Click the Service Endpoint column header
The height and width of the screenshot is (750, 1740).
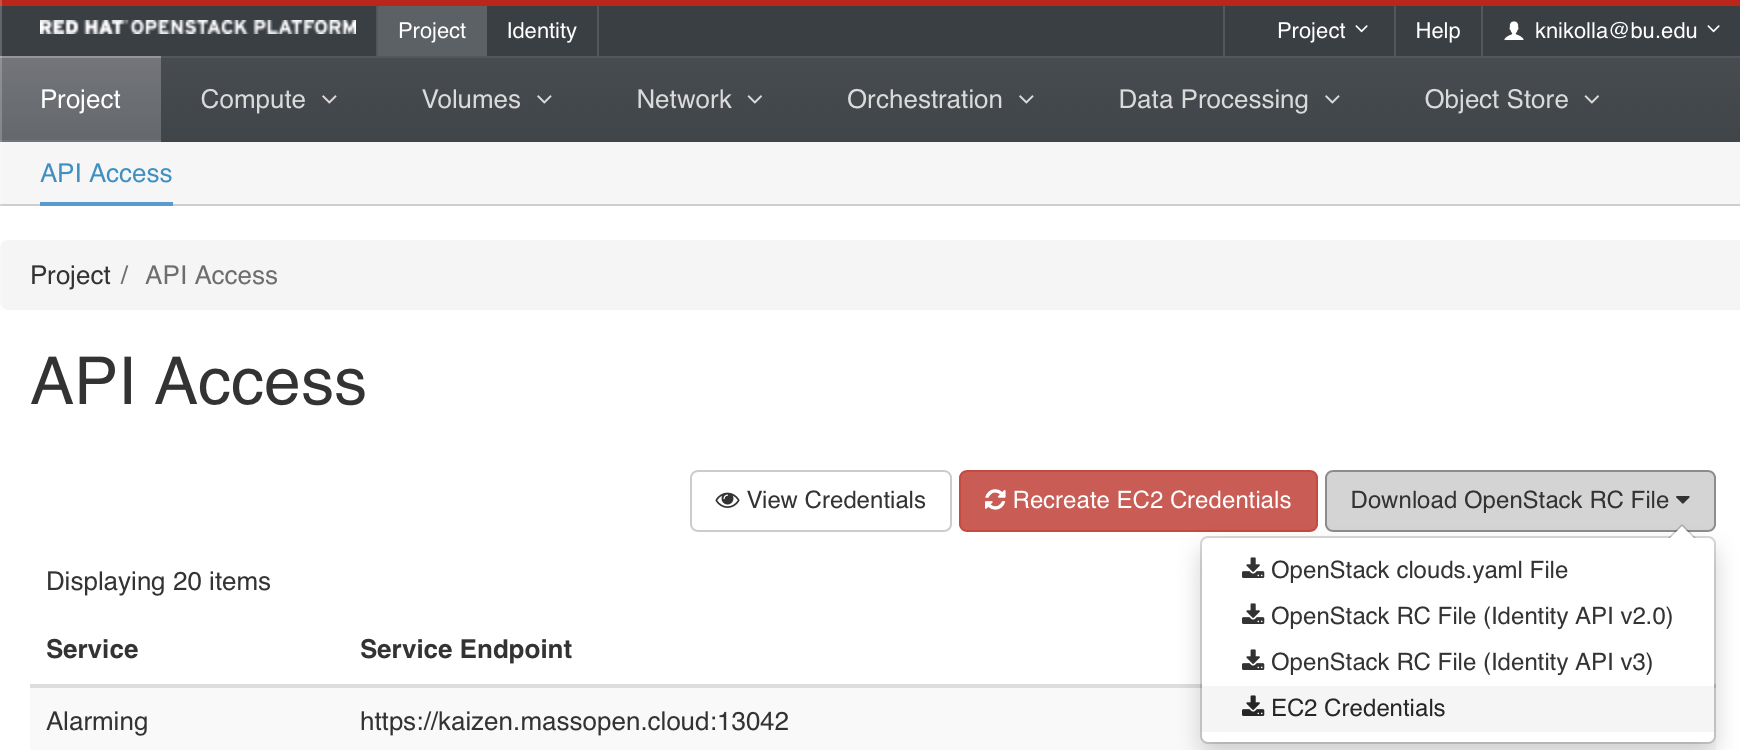[x=466, y=649]
